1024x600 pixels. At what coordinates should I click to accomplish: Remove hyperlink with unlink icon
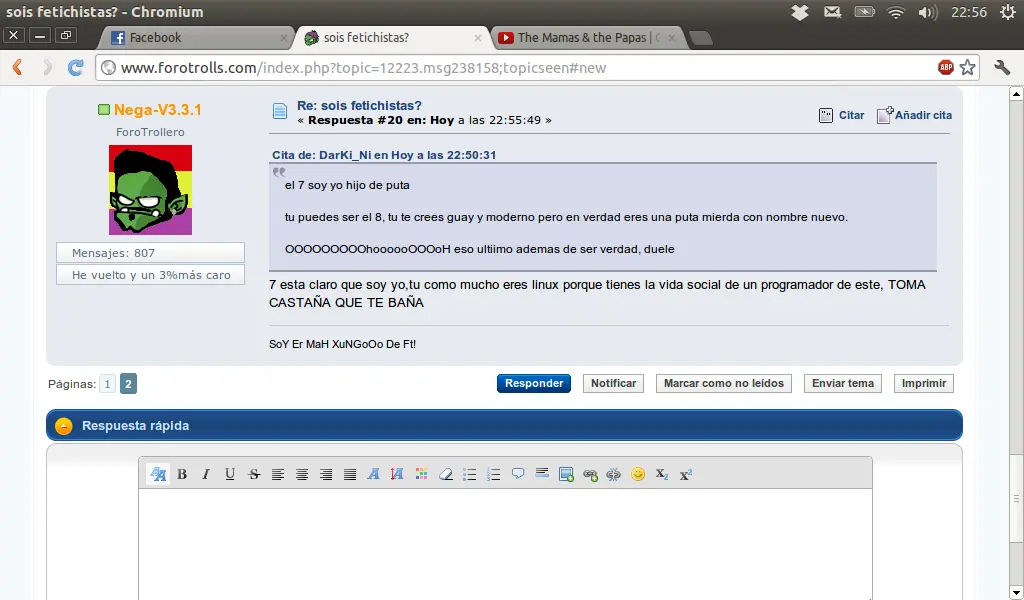coord(613,475)
